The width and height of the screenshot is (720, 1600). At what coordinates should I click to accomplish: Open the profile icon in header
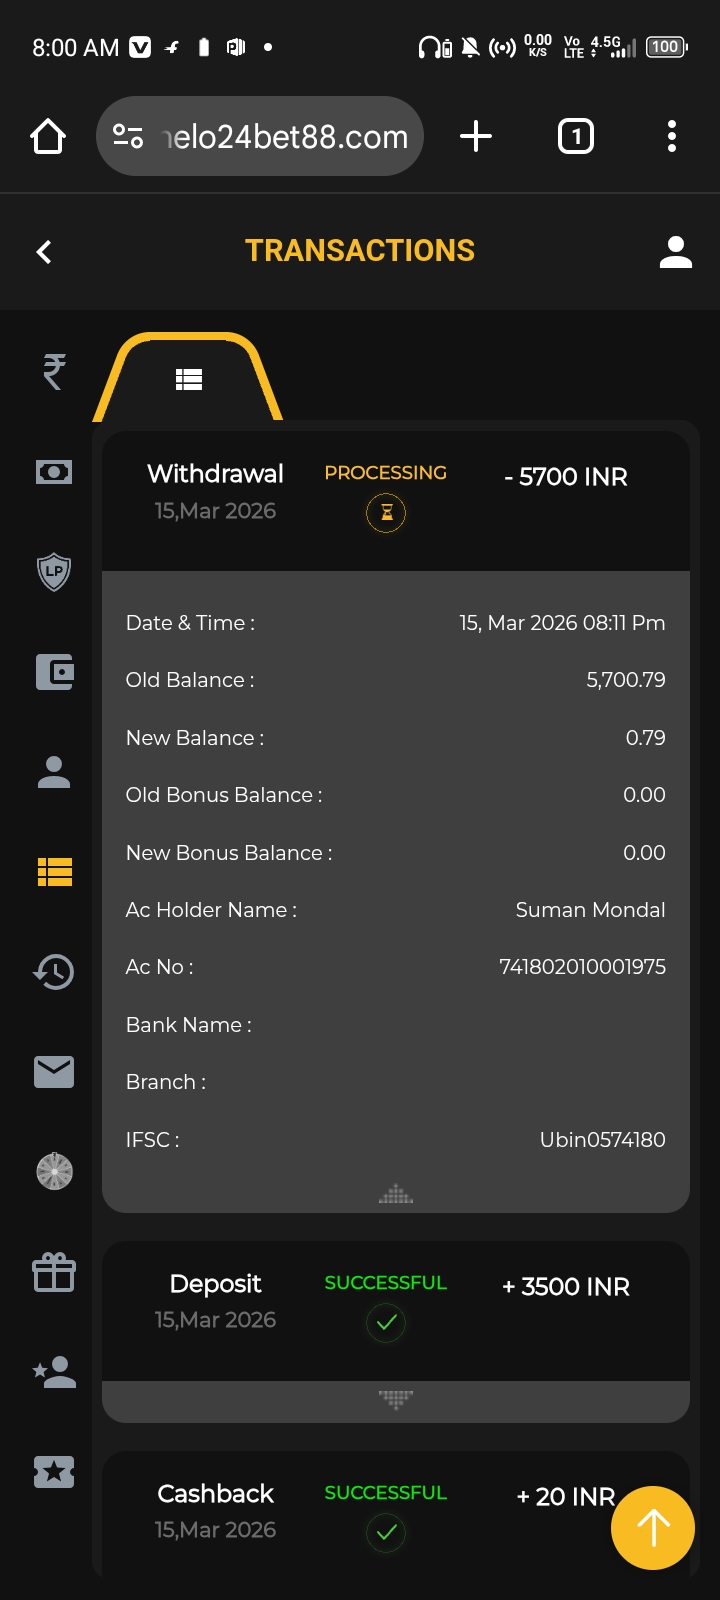pos(676,252)
